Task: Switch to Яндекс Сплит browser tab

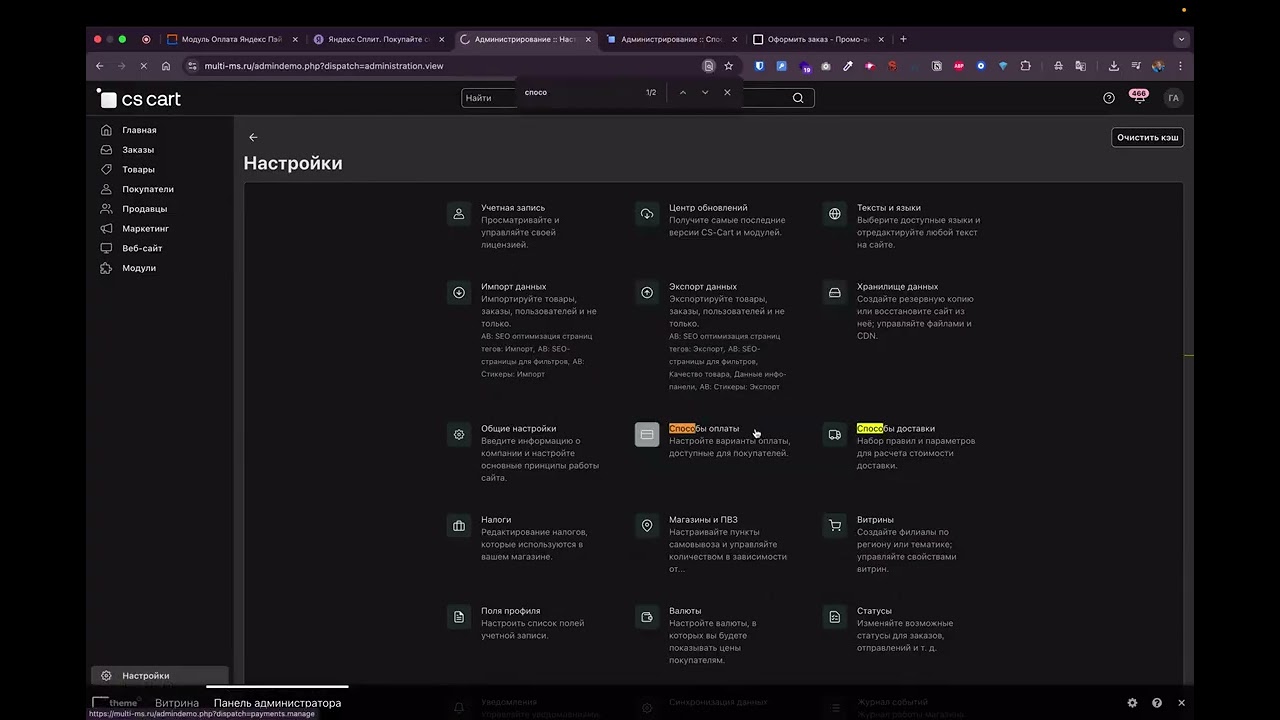Action: 379,39
